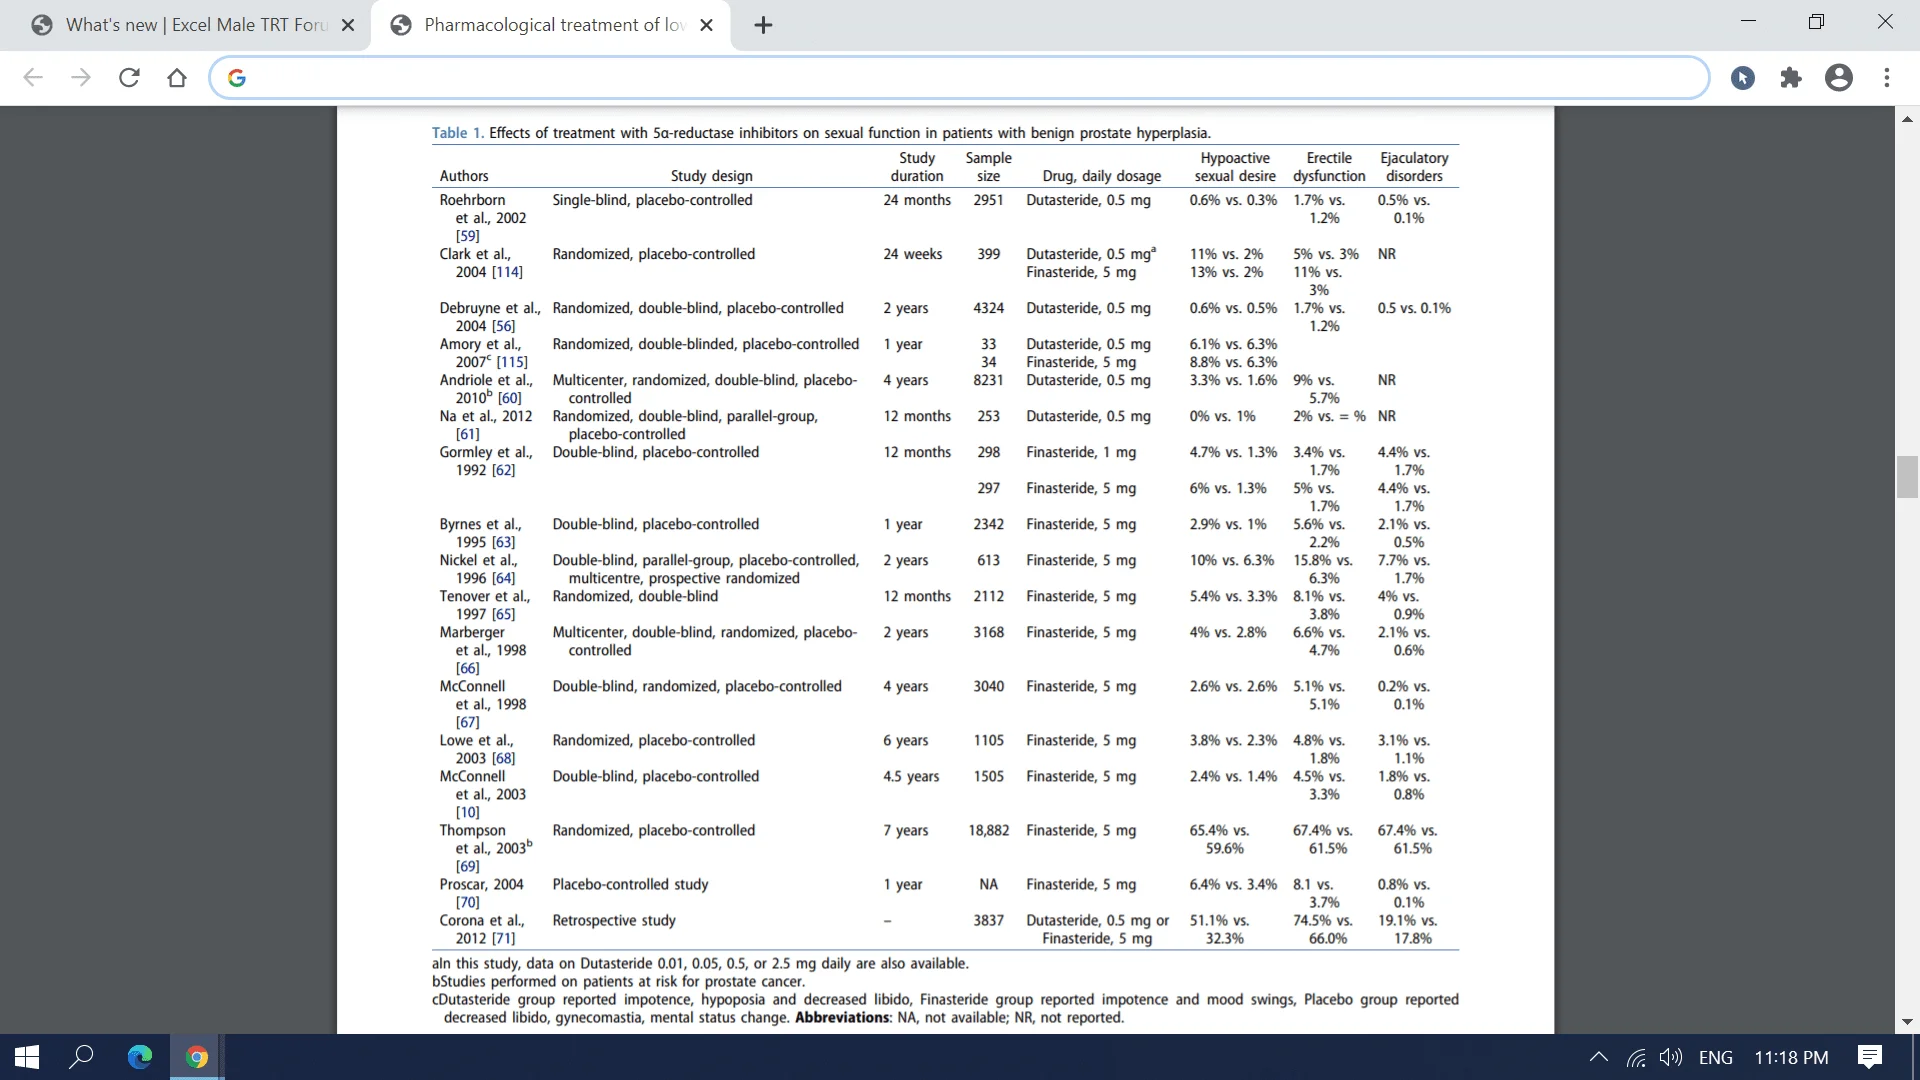Click the Drug, daily dosage header
Image resolution: width=1920 pixels, height=1080 pixels.
[1102, 176]
